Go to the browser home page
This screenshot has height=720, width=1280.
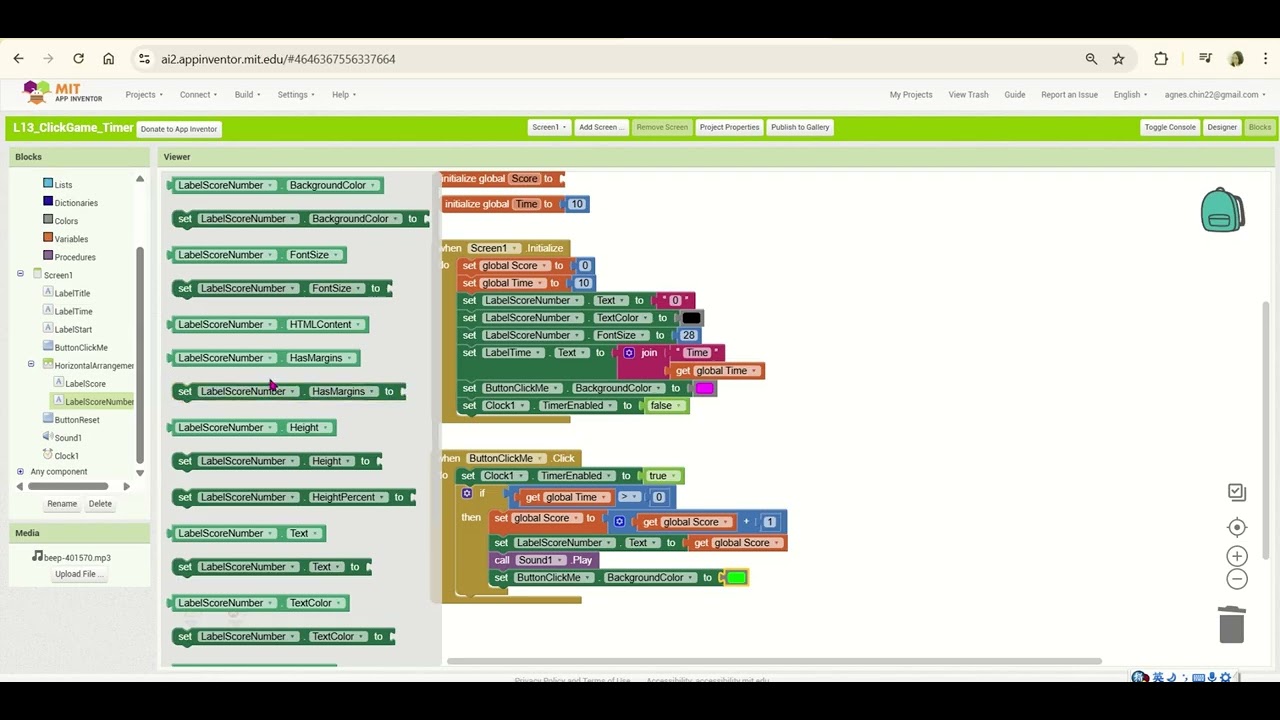pos(108,59)
